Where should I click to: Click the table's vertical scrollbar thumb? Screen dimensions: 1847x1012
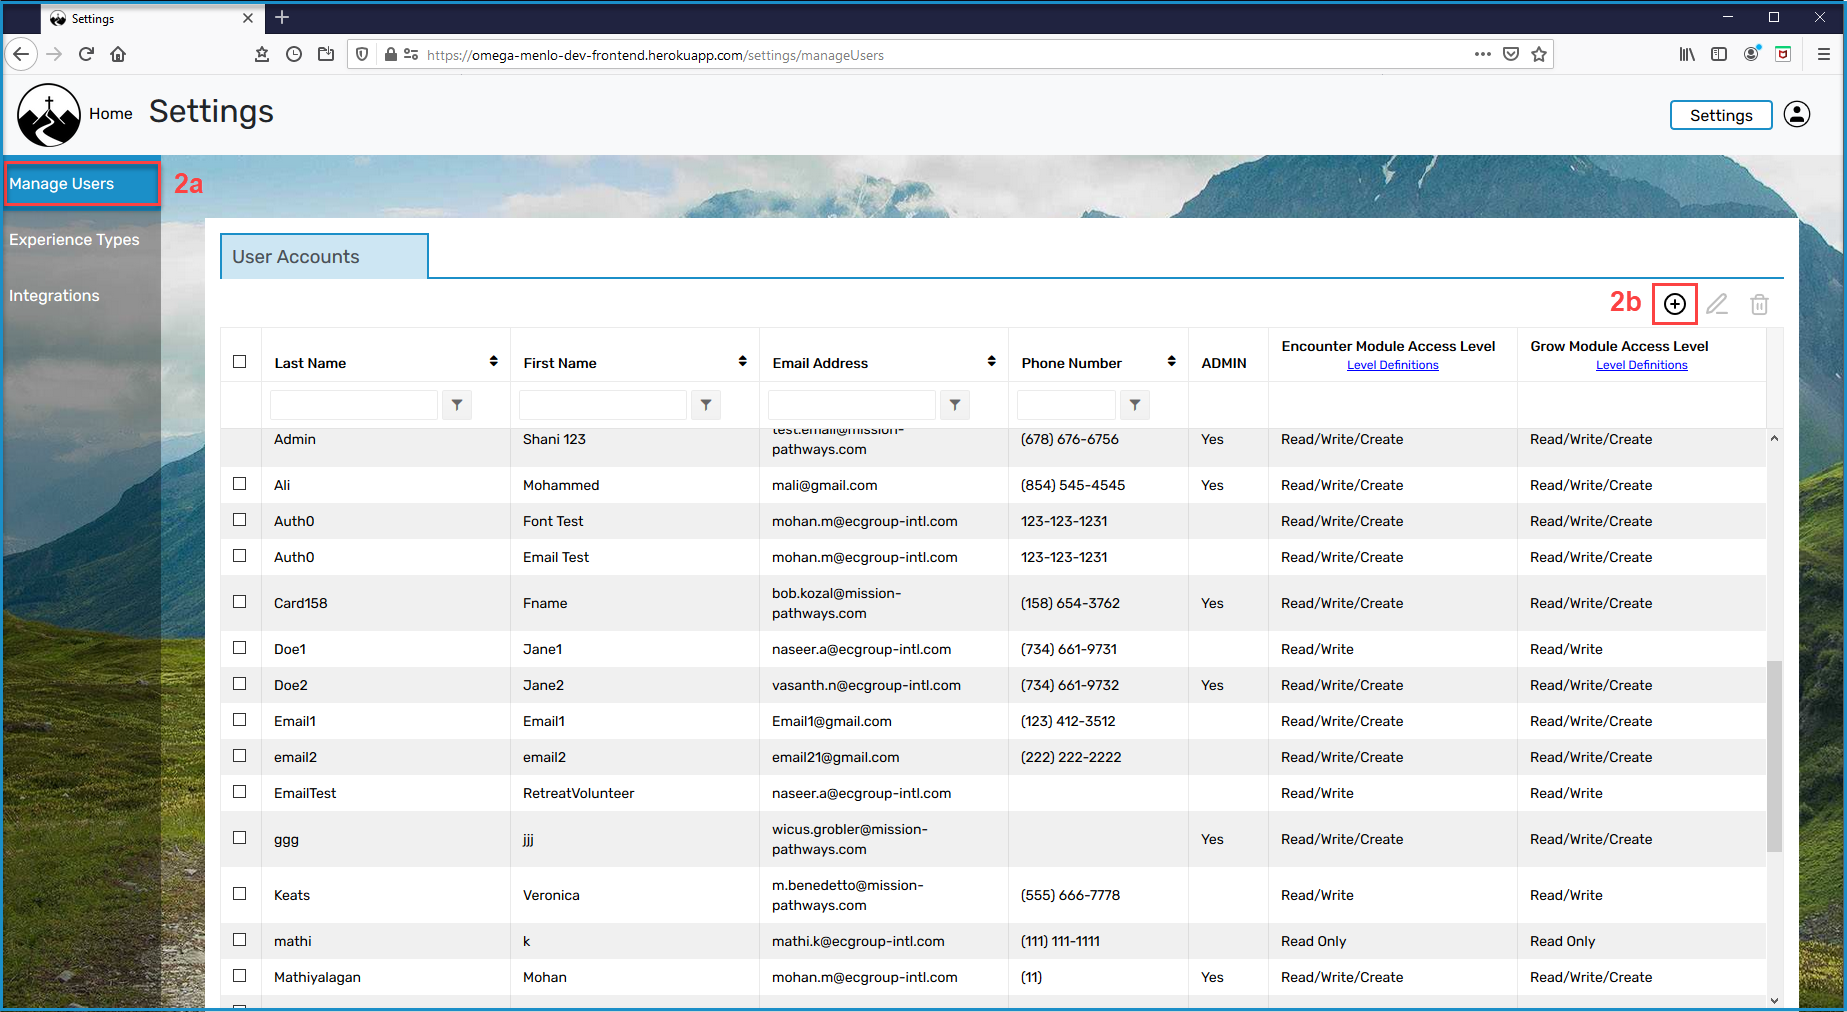point(1775,756)
